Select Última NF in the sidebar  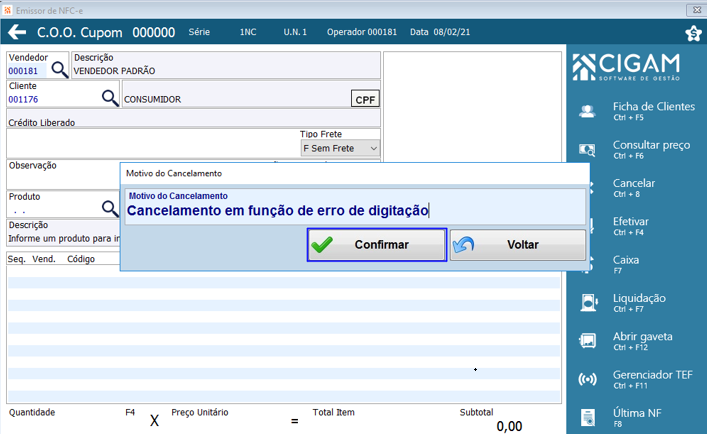(637, 417)
